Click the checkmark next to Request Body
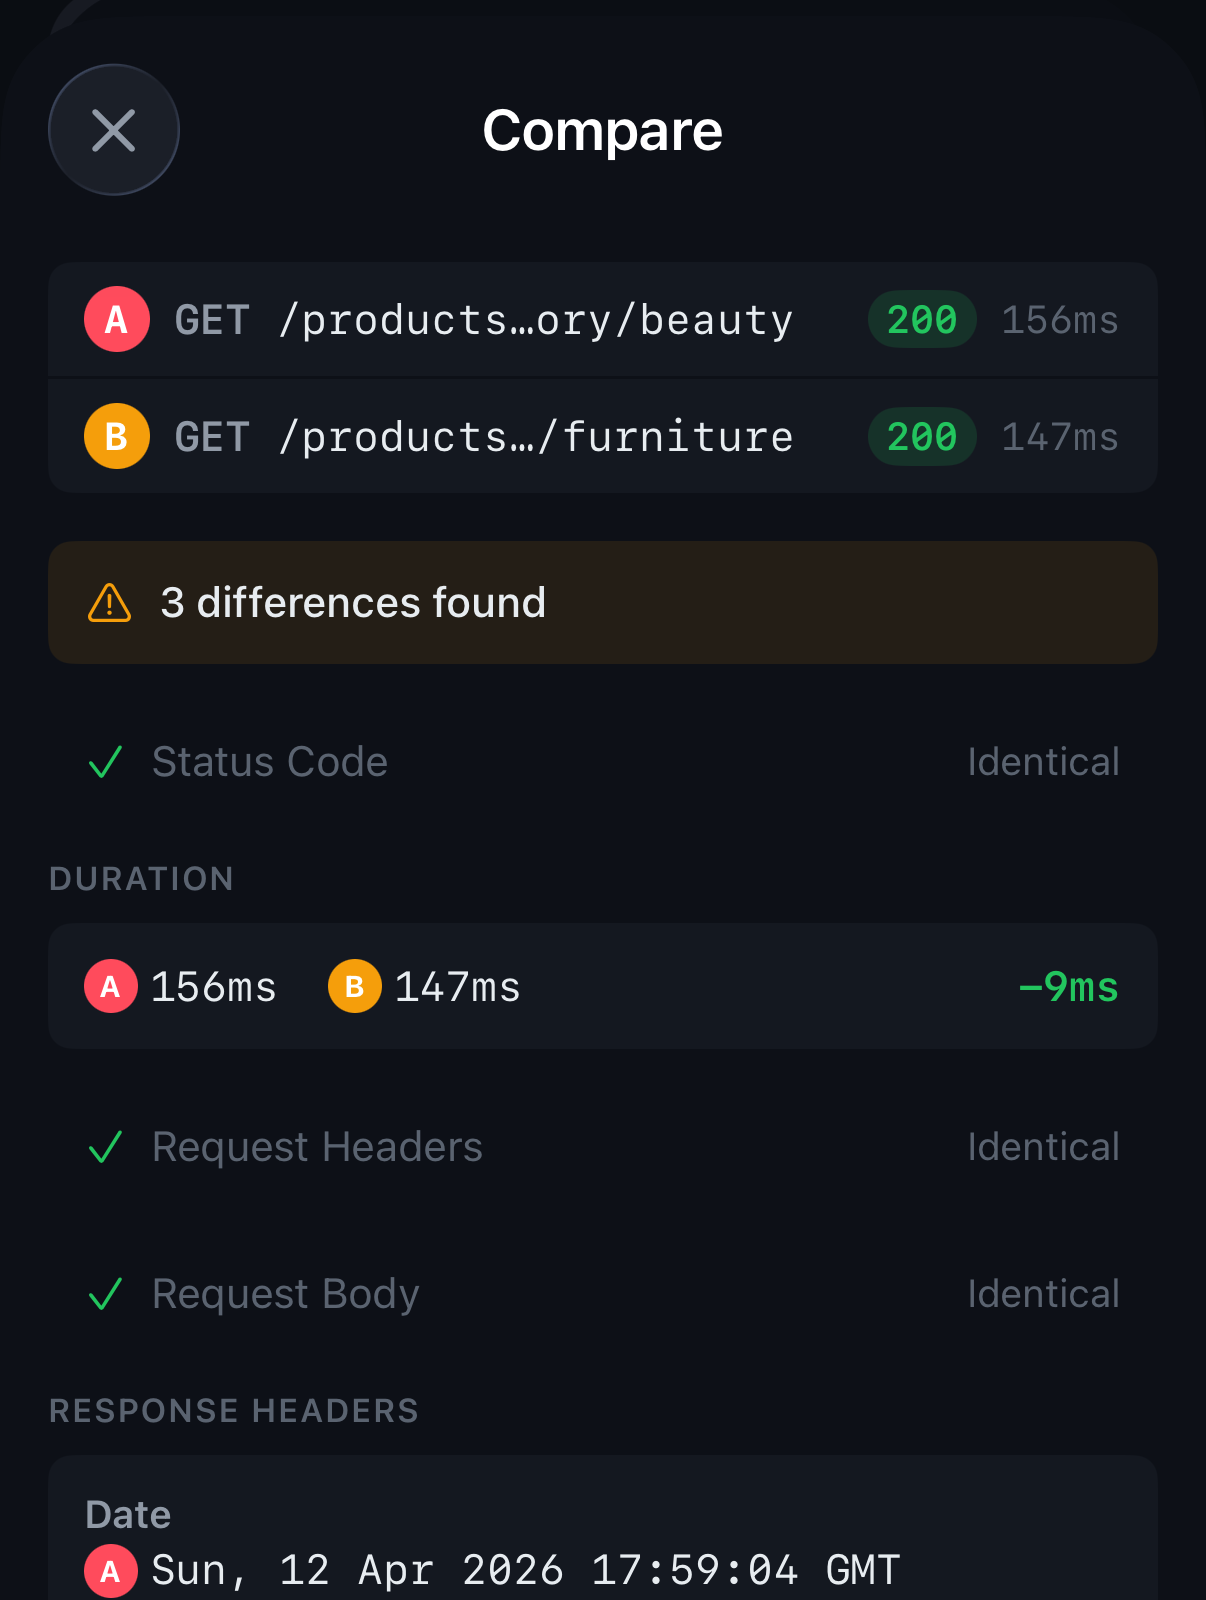 click(105, 1294)
